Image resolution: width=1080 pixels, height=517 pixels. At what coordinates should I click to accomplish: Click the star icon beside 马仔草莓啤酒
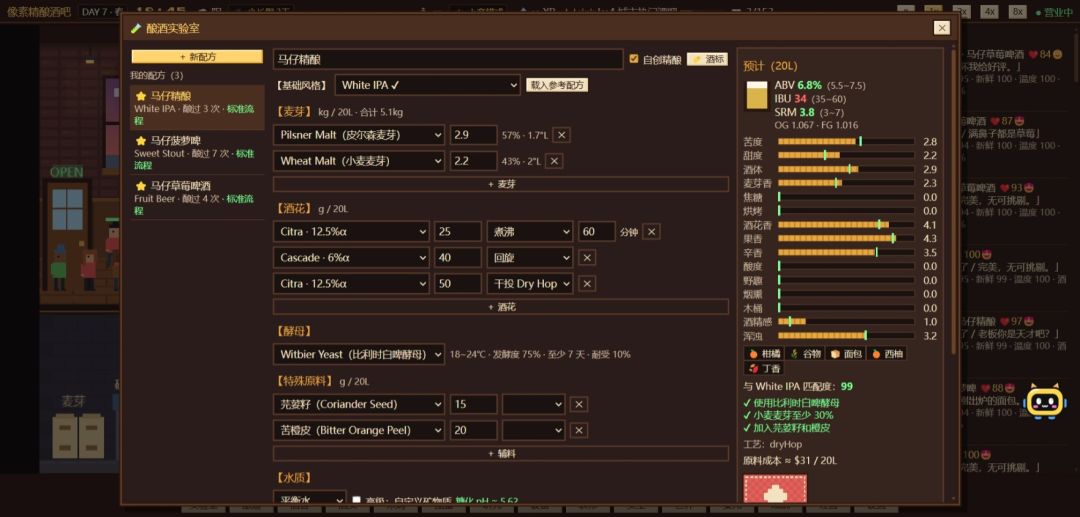141,186
